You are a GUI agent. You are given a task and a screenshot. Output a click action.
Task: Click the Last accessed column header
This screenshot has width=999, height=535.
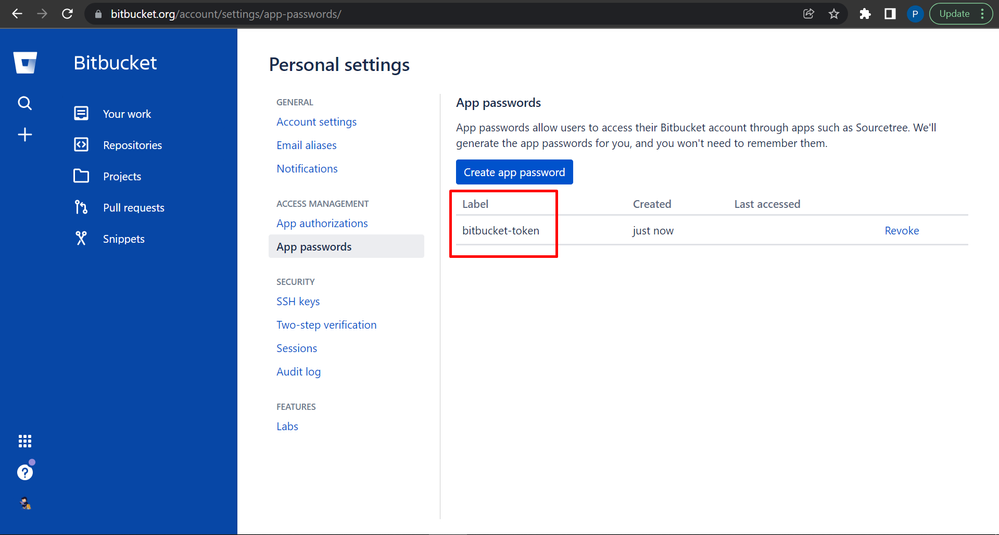[767, 204]
